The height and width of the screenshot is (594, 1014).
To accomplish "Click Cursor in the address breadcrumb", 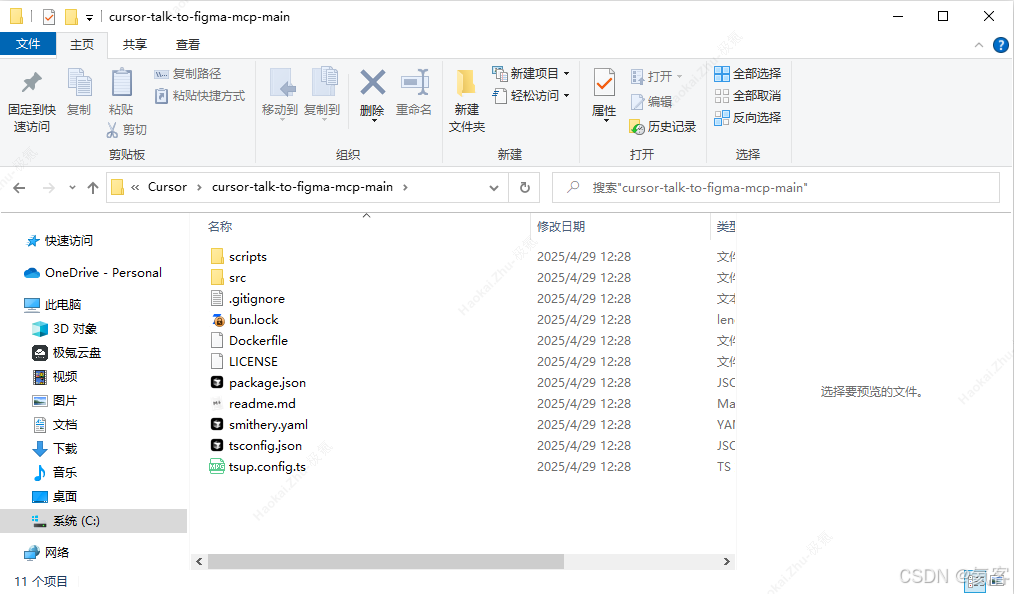I will (167, 187).
